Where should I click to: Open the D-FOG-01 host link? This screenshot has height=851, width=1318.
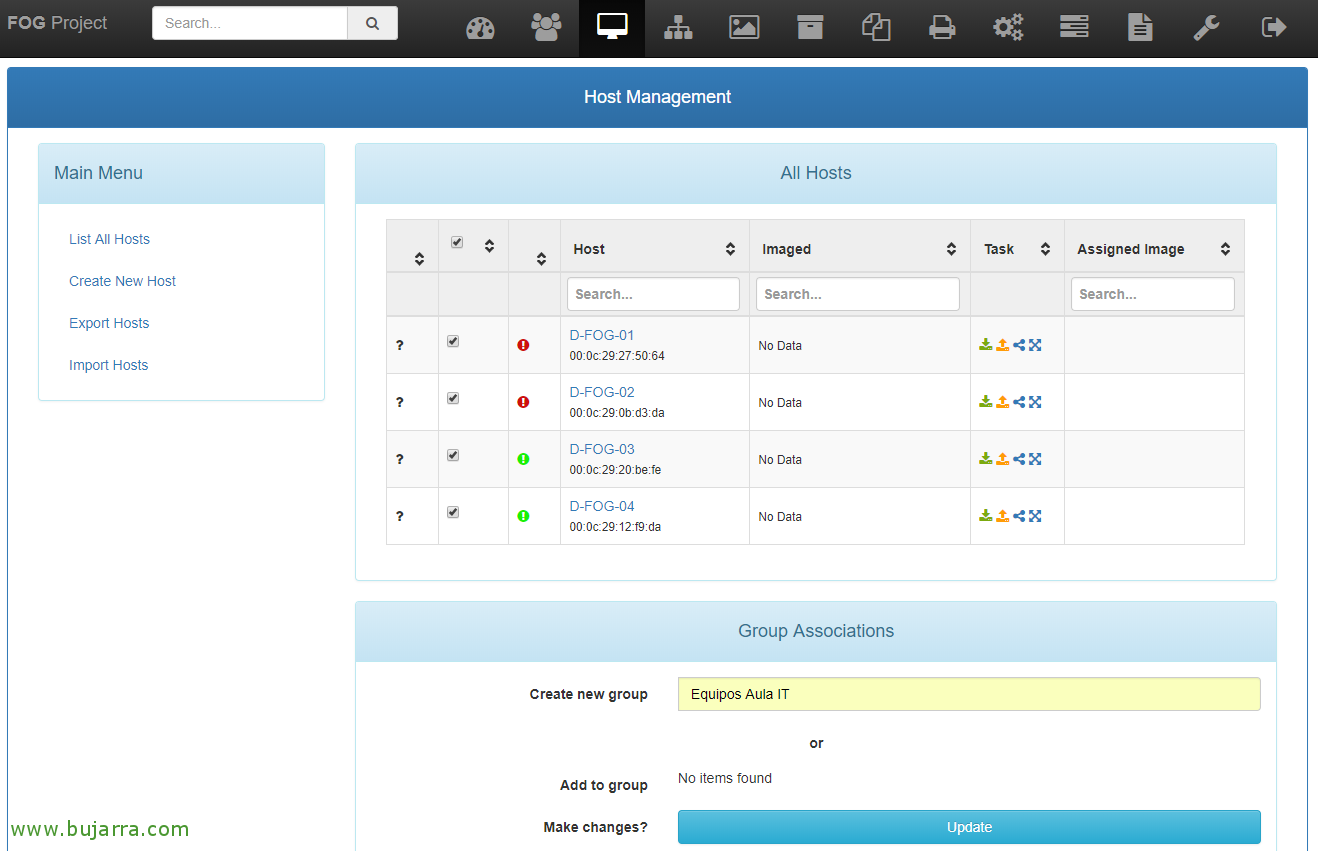coord(602,335)
